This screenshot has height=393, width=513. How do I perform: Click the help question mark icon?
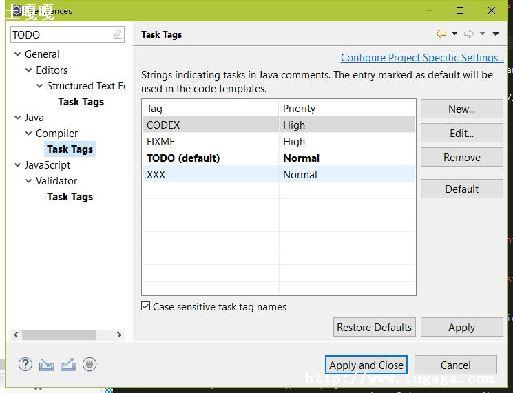25,364
